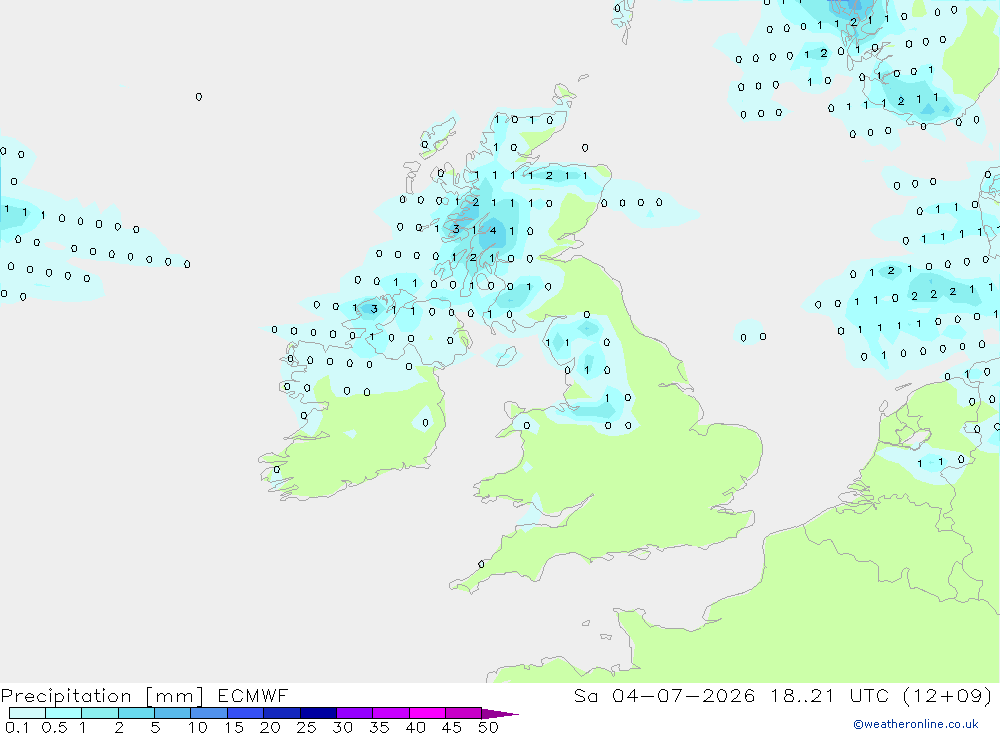This screenshot has width=1000, height=733.
Task: Select the 35–40 mm magenta legend swatch
Action: tap(391, 713)
